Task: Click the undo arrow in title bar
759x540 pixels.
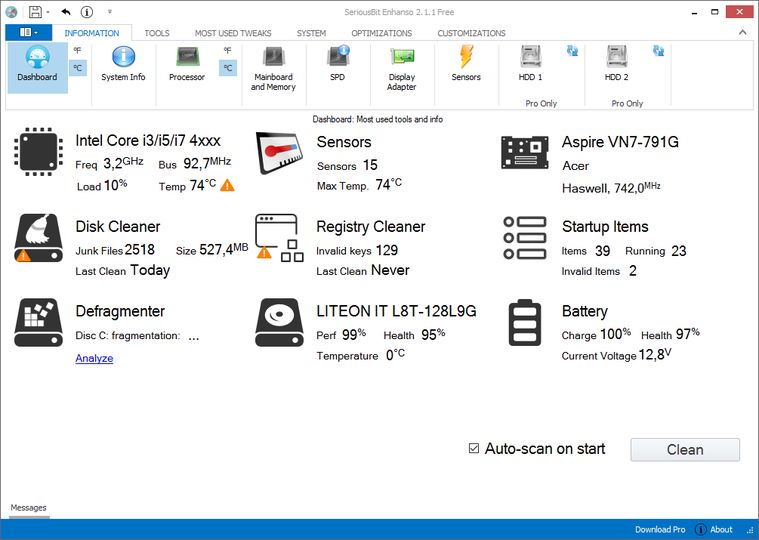Action: coord(66,12)
